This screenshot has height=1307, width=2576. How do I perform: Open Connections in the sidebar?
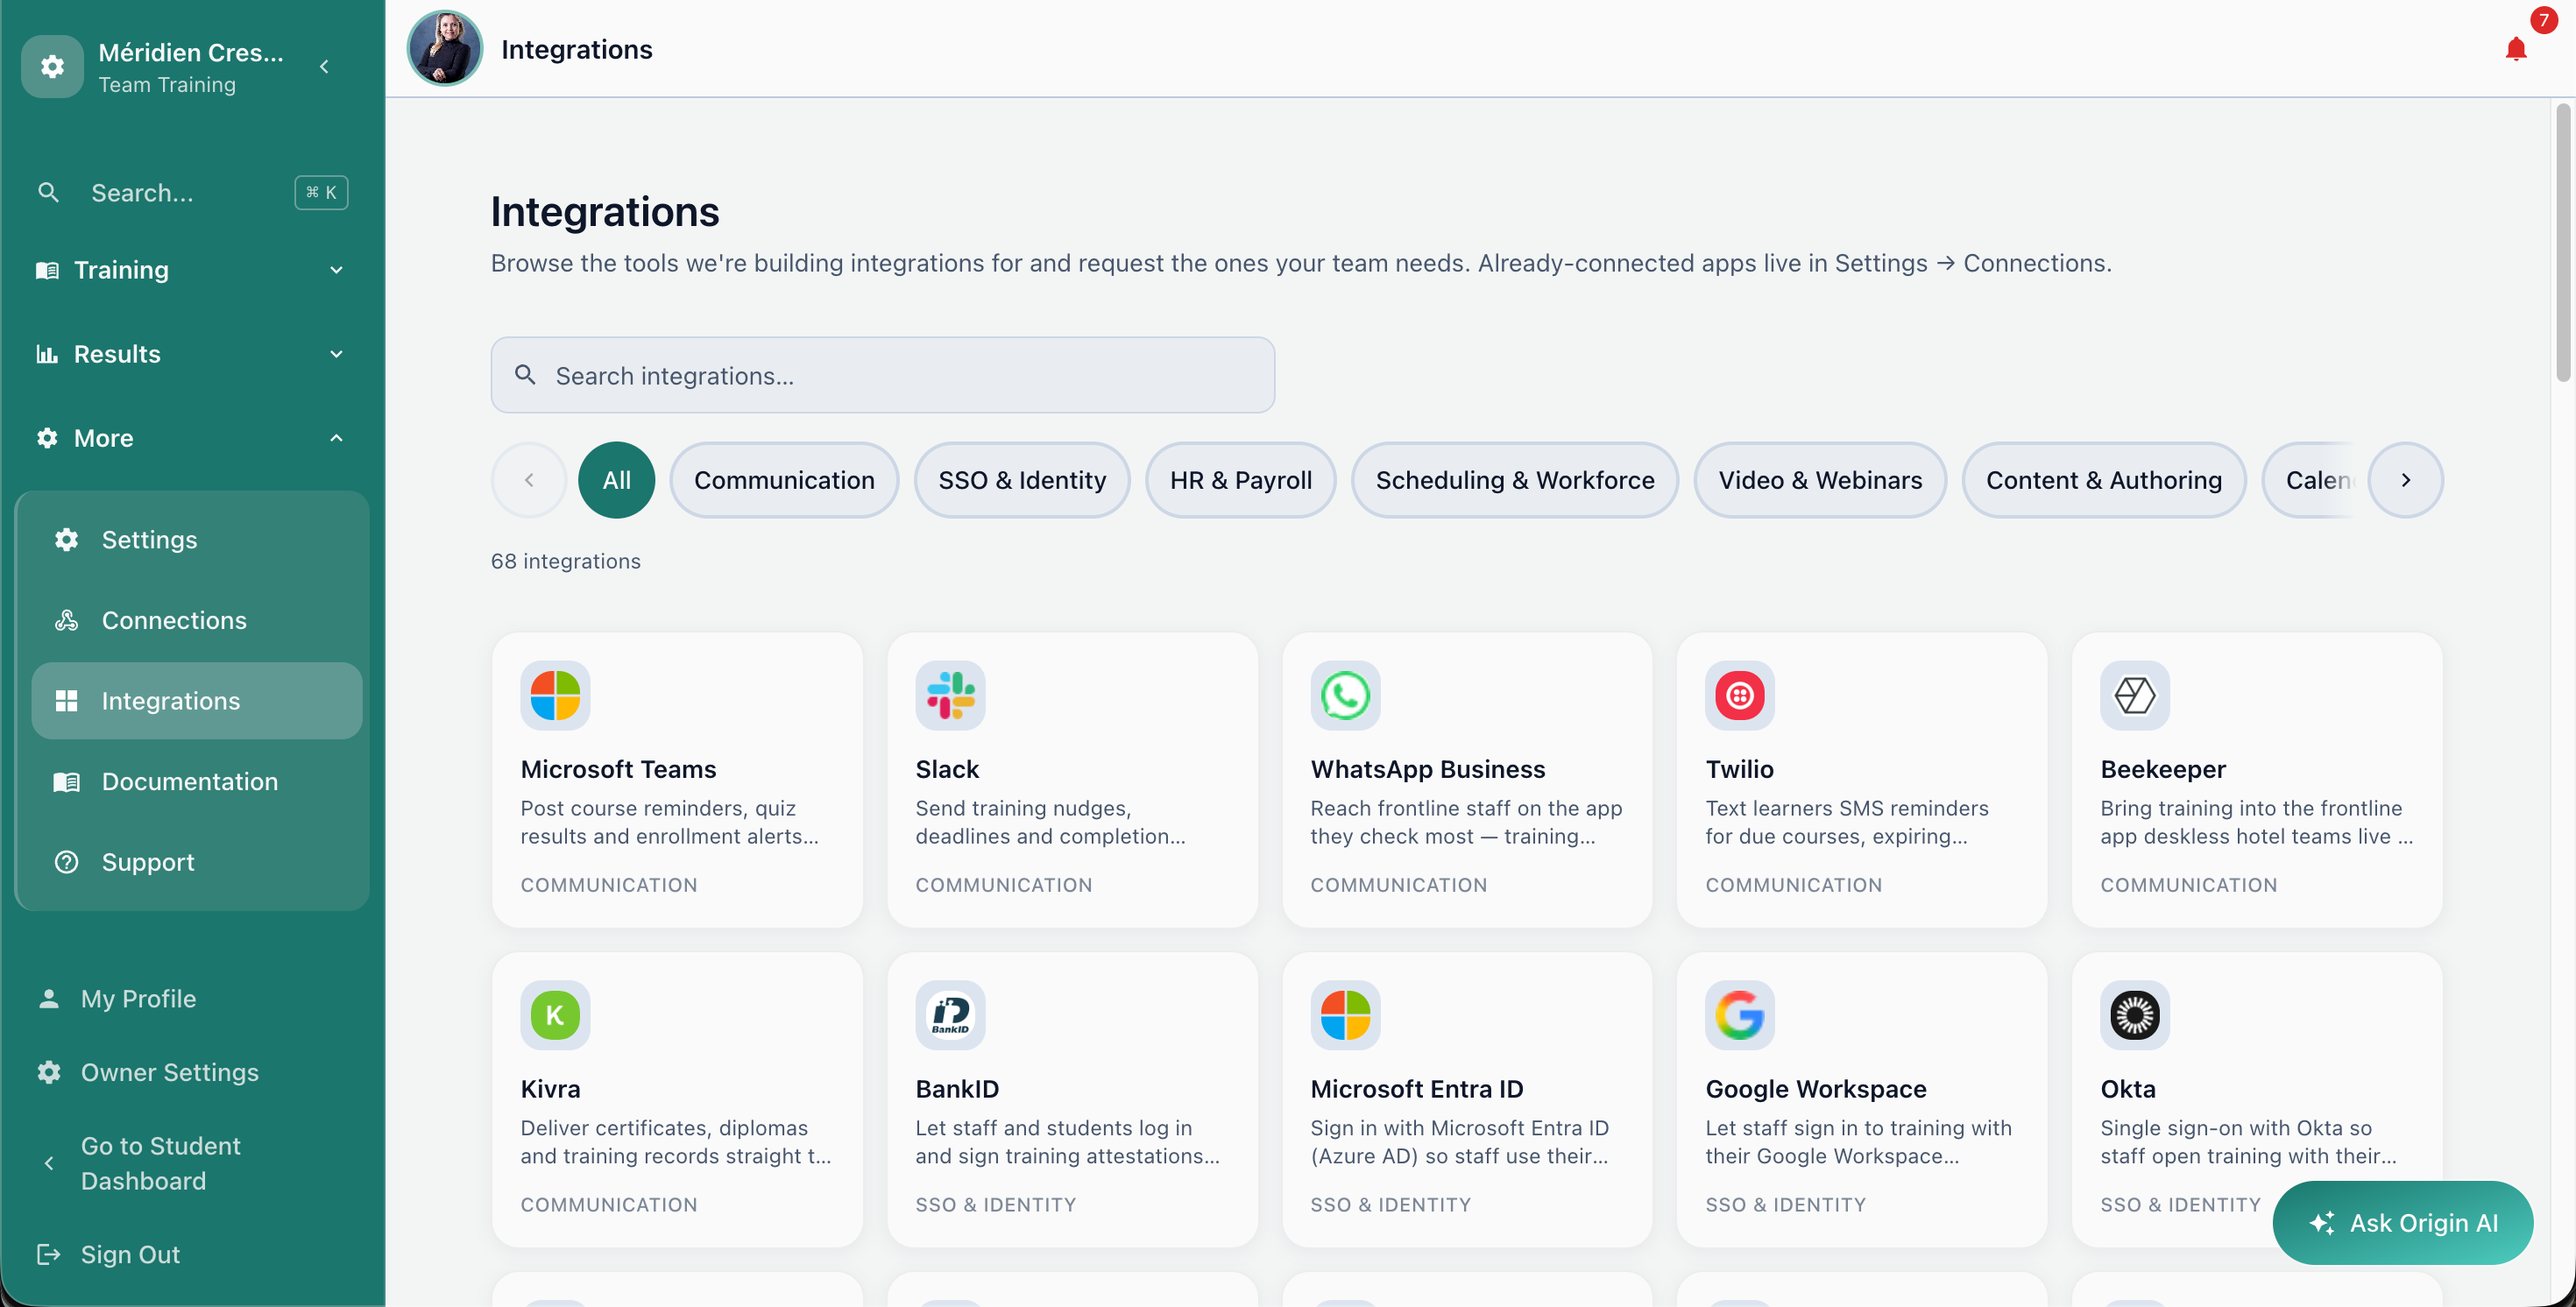[197, 620]
